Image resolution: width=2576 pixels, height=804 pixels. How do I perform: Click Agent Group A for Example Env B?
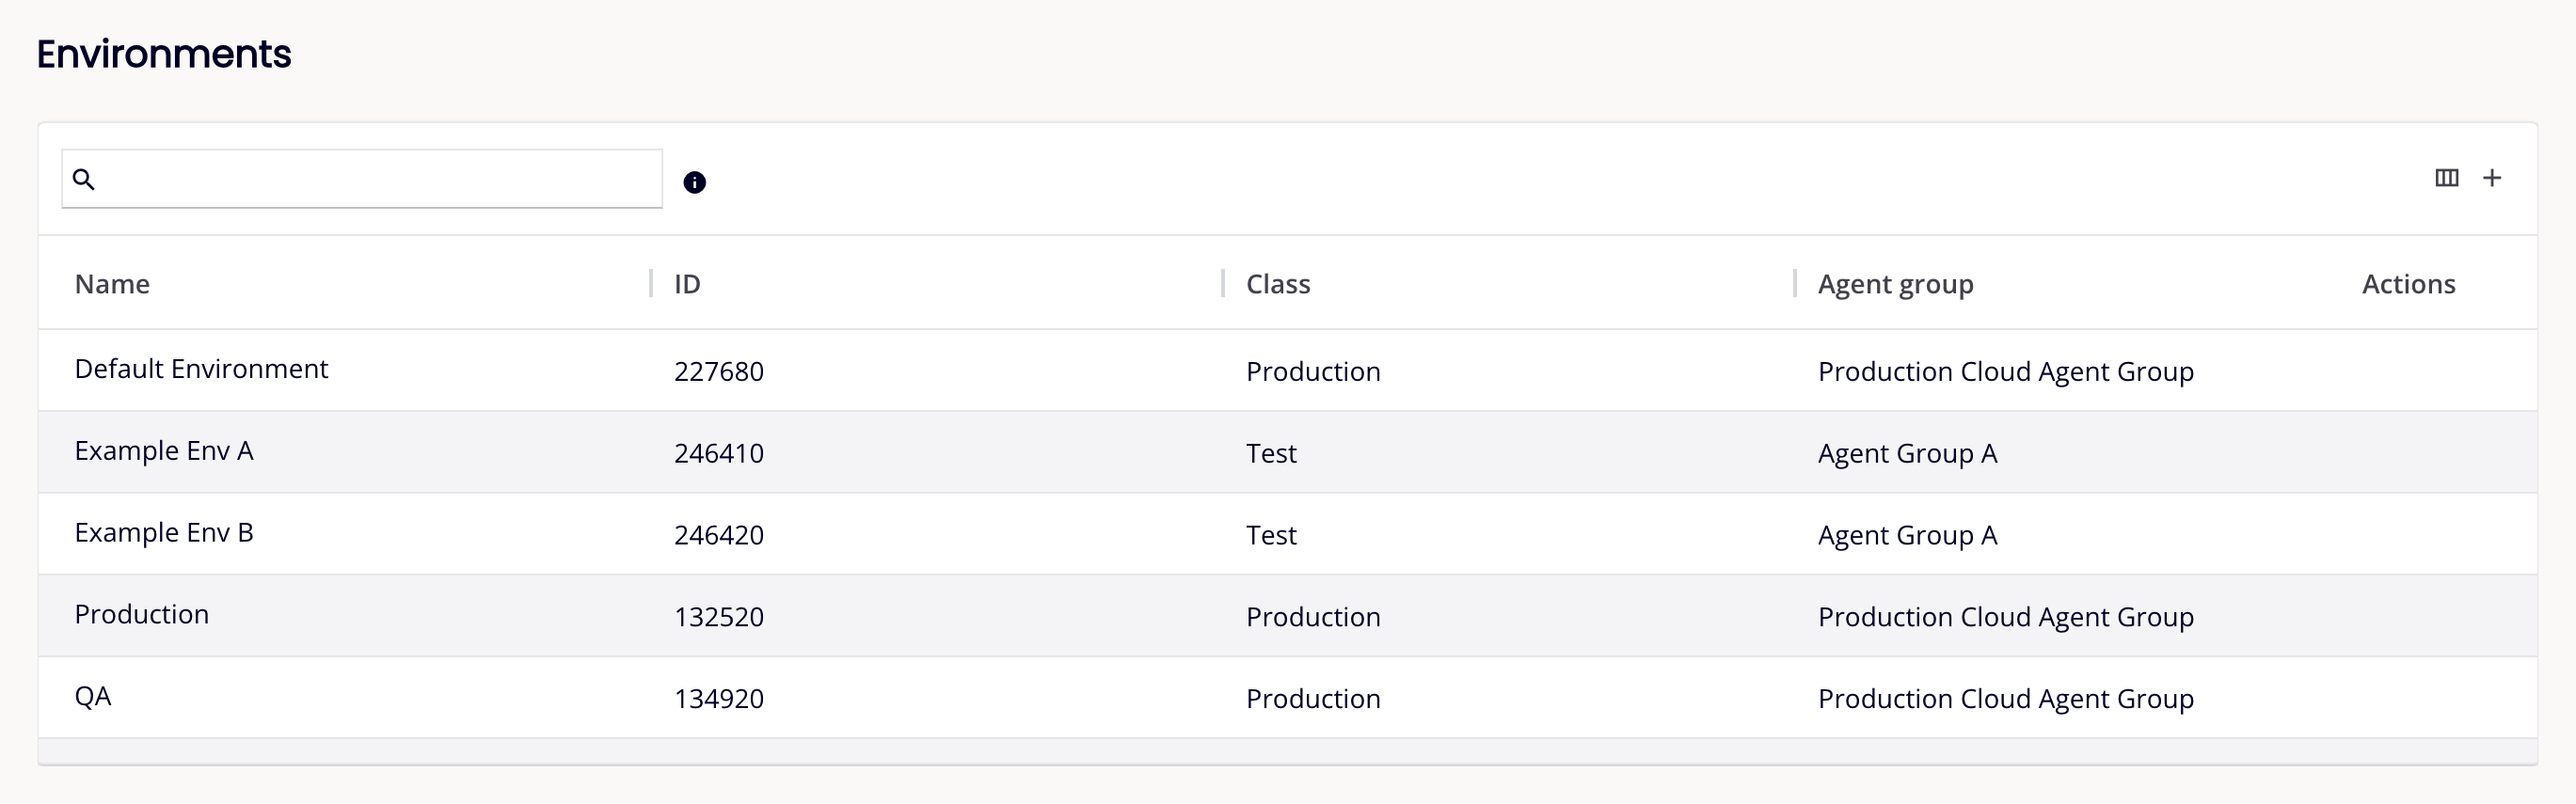click(1907, 536)
